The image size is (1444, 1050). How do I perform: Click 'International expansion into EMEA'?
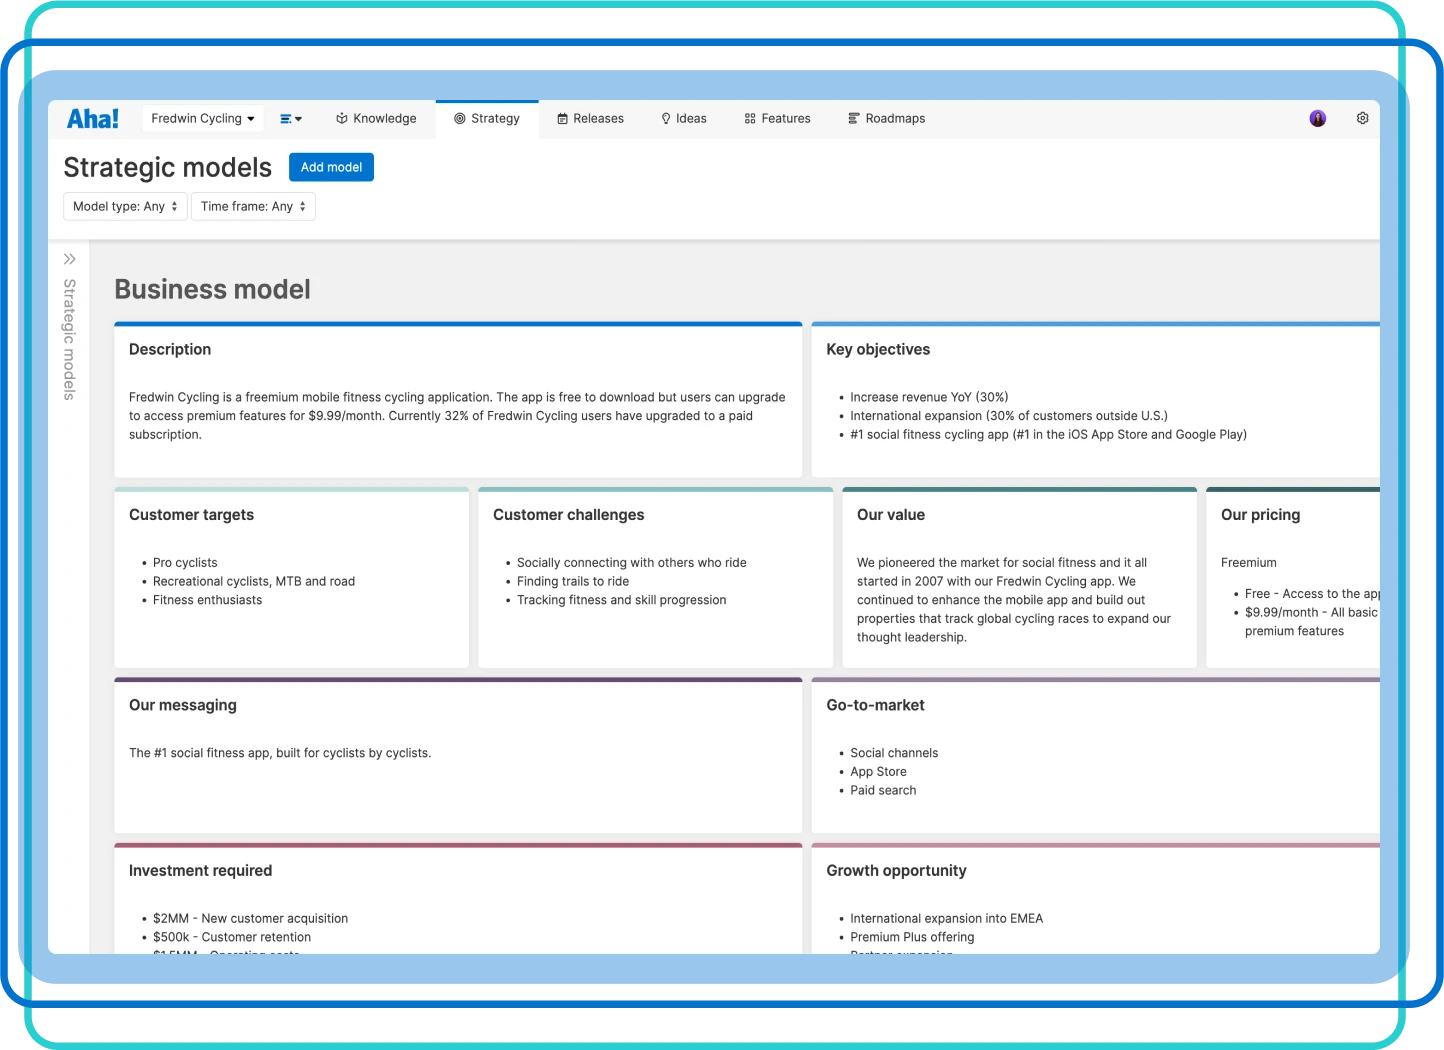(946, 919)
